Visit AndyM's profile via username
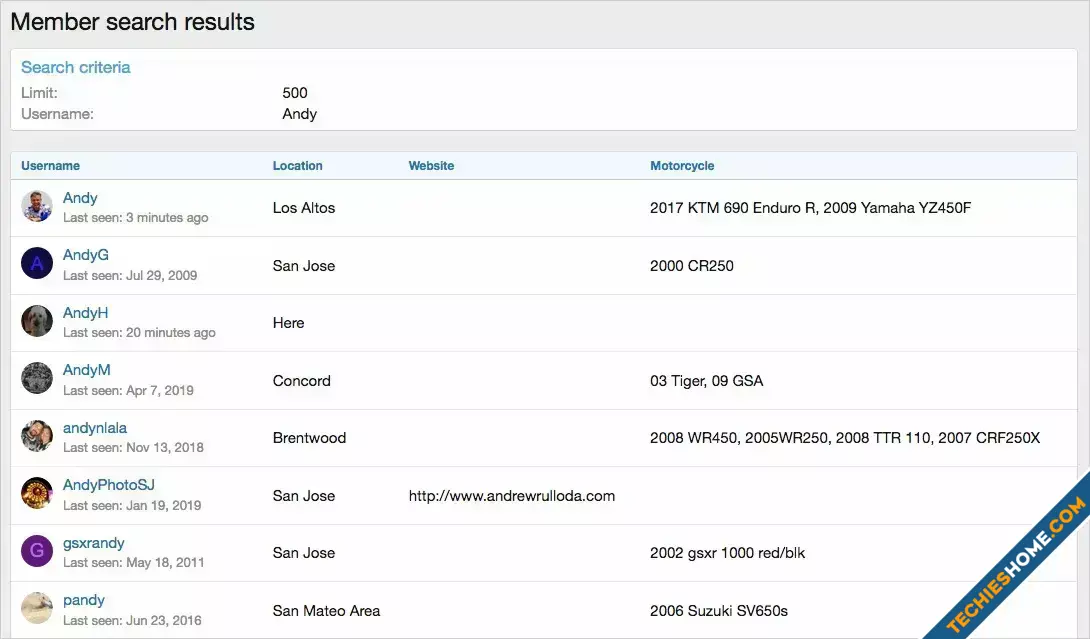The width and height of the screenshot is (1090, 639). 86,370
